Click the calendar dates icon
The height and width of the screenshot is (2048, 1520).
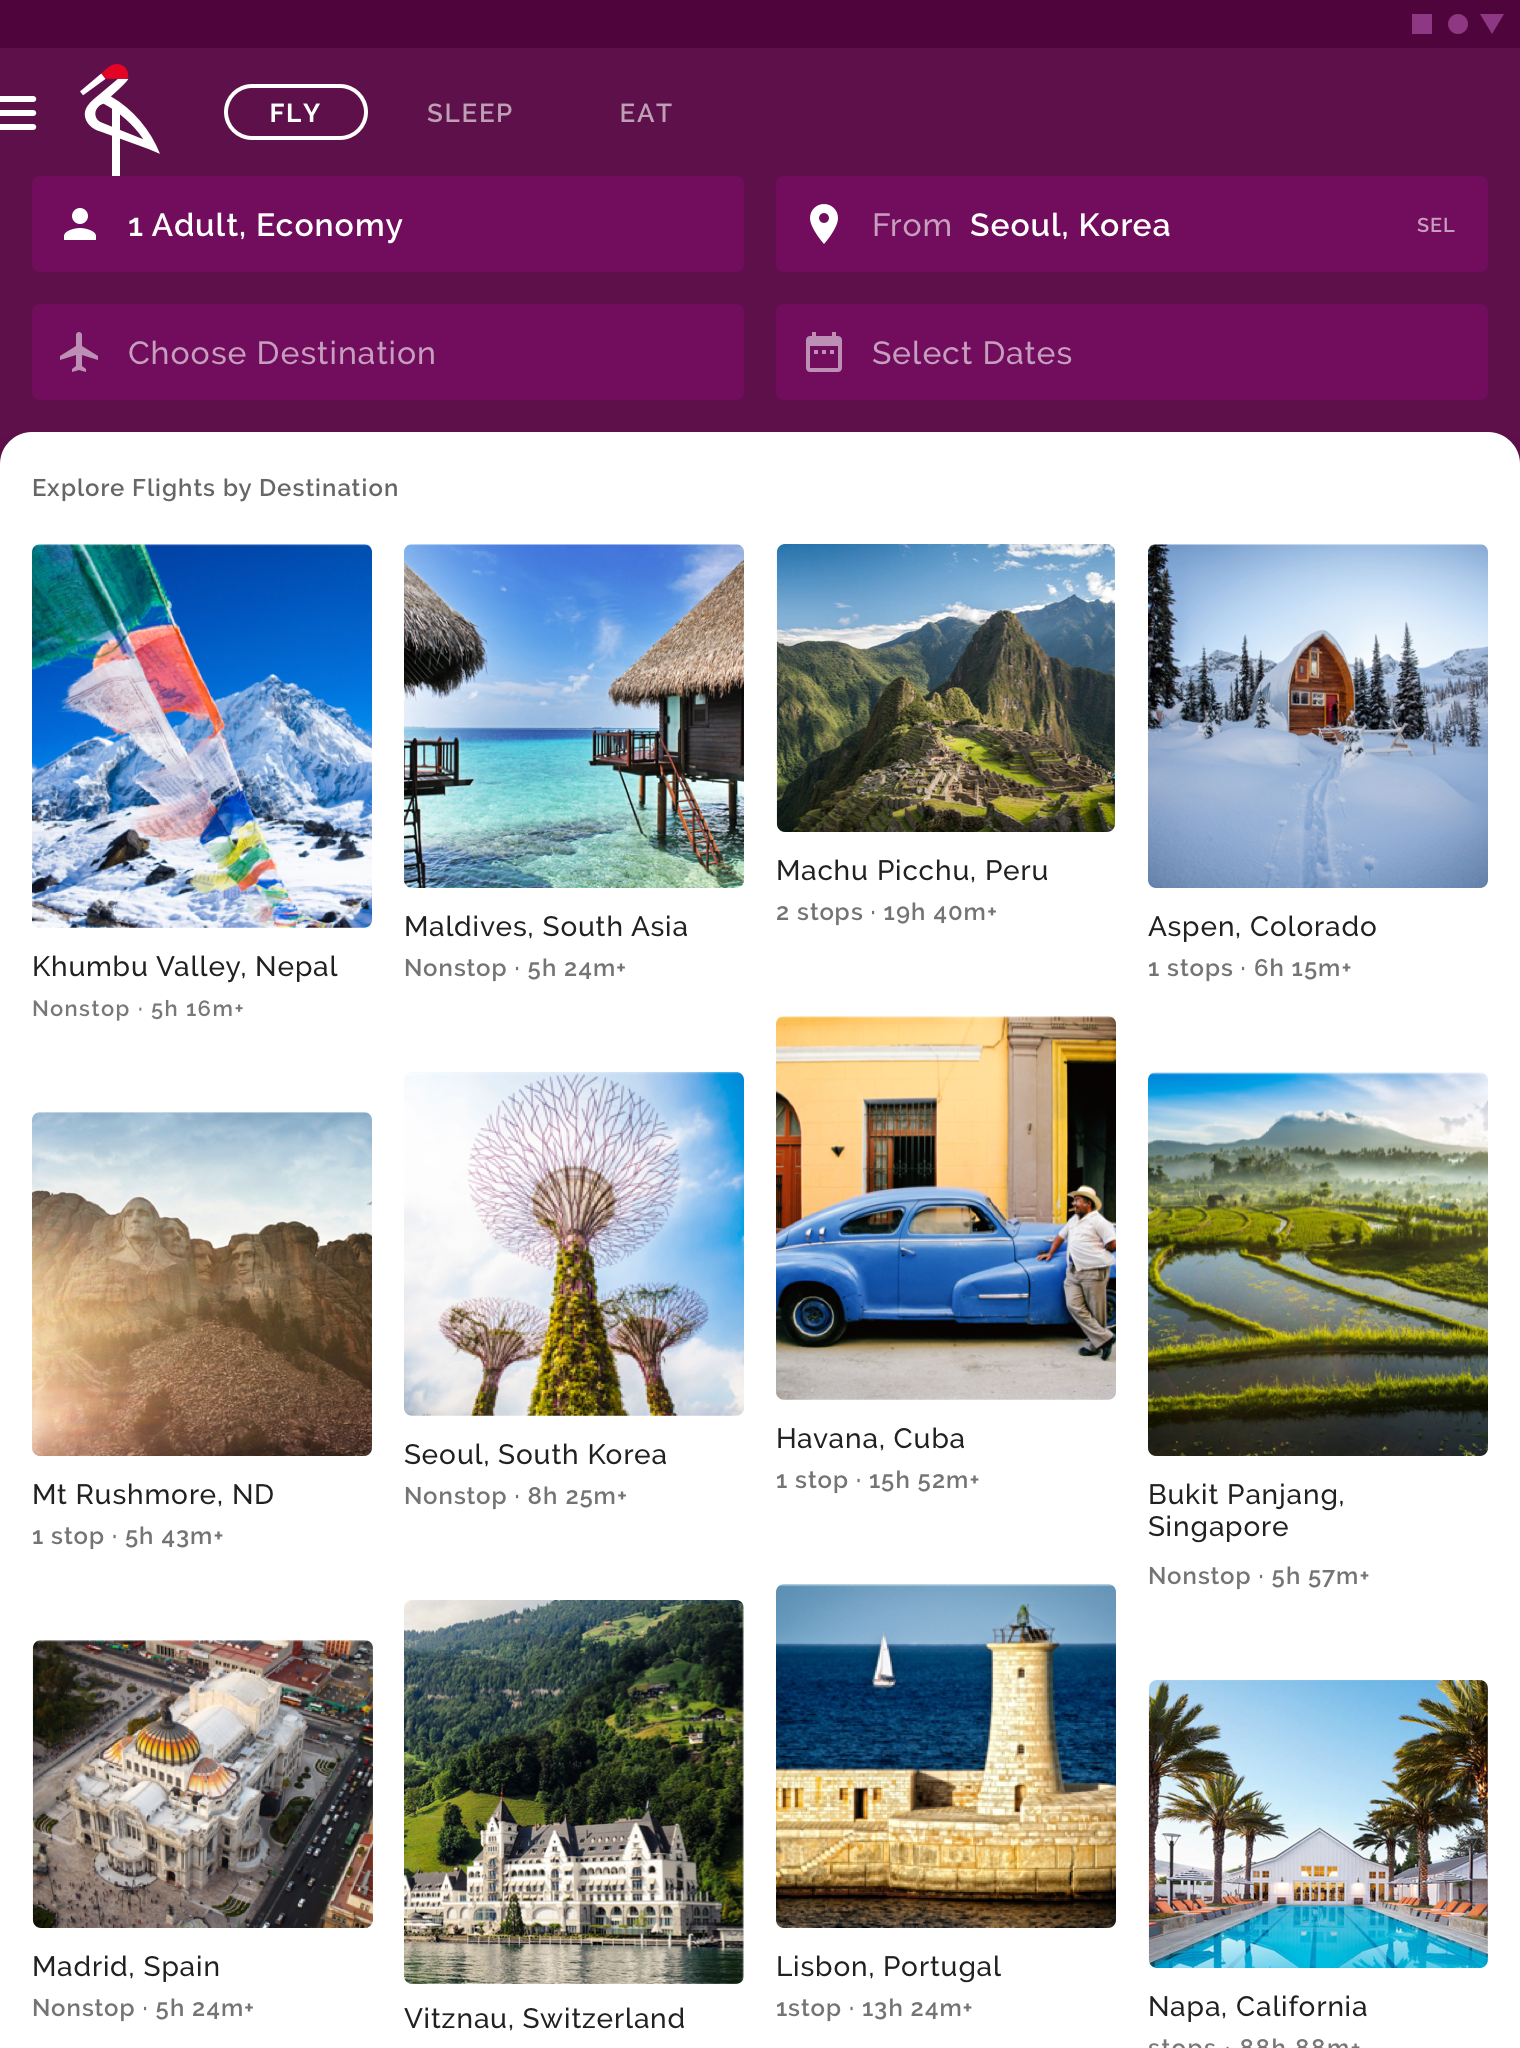(823, 353)
